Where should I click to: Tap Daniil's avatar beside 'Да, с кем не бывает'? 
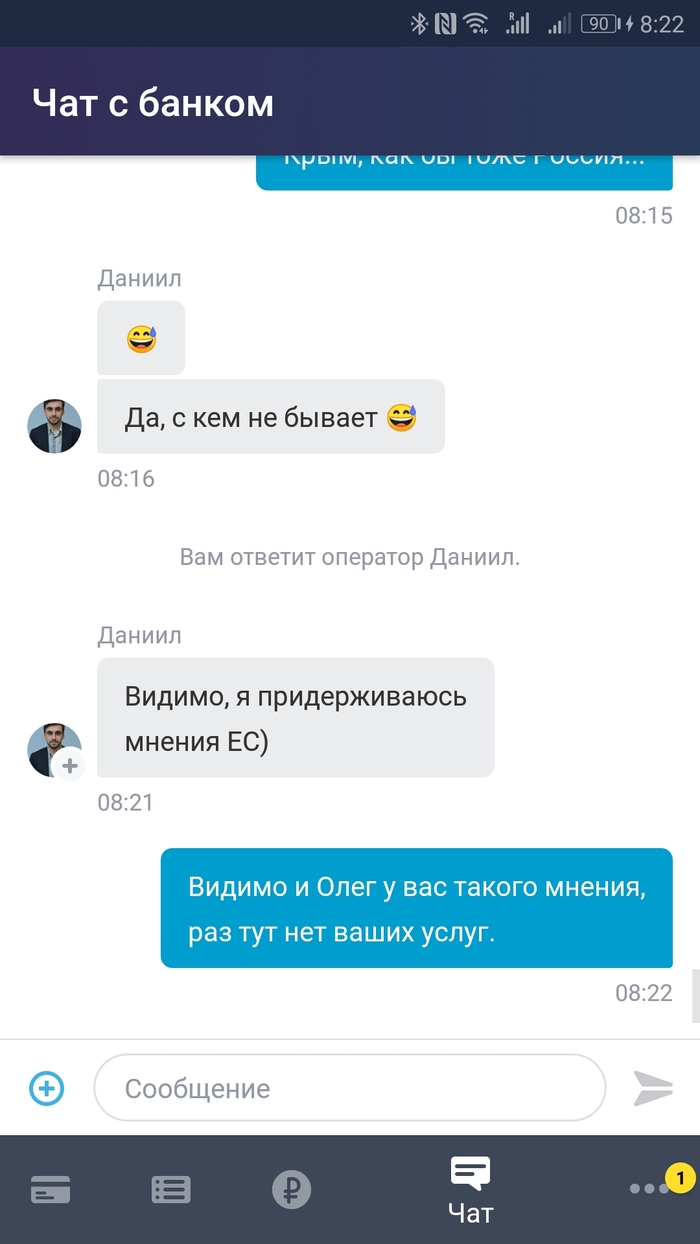pyautogui.click(x=54, y=426)
